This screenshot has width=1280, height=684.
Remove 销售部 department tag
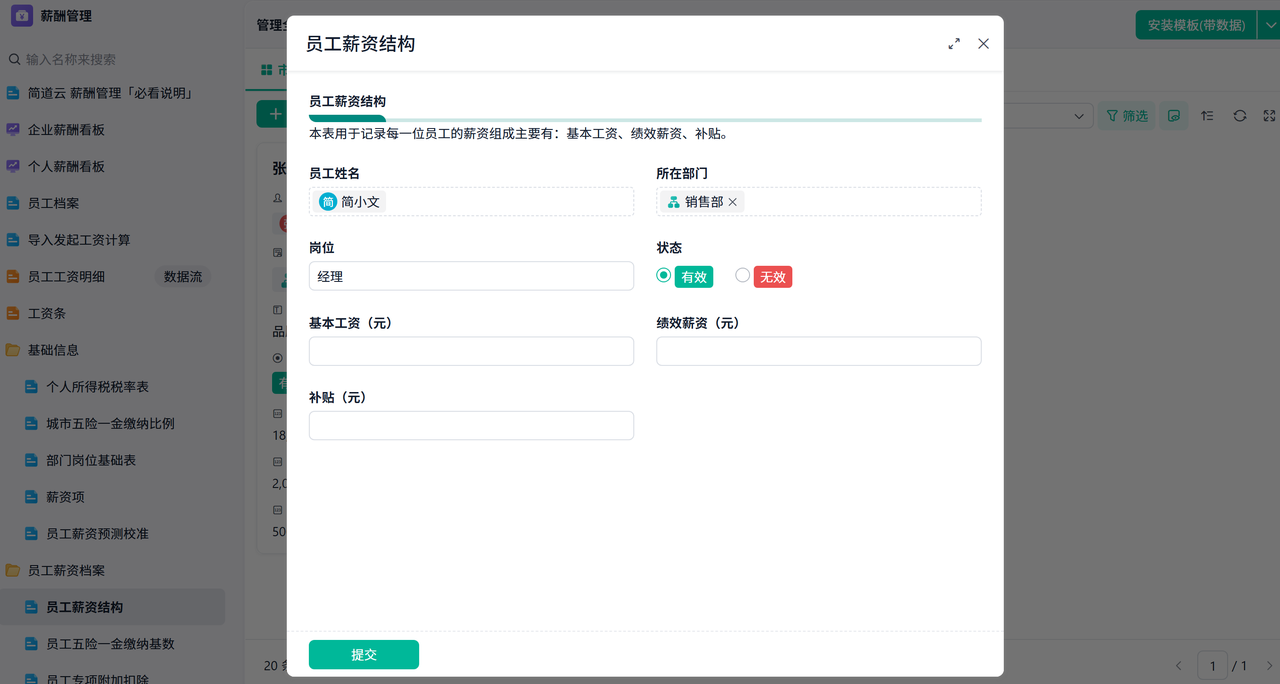(732, 202)
